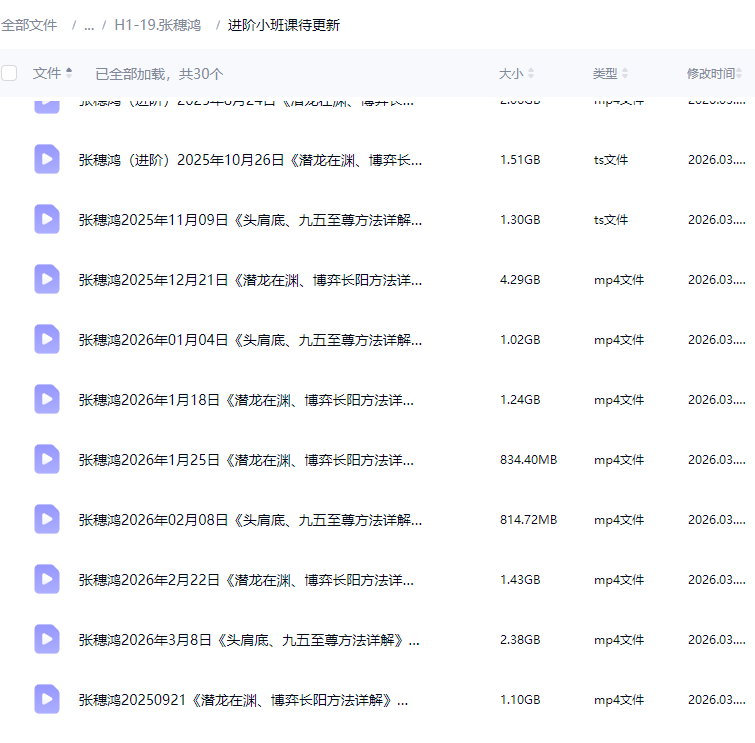The height and width of the screenshot is (743, 755).
Task: Click ts文件 type of 11月09日 row
Action: 611,220
